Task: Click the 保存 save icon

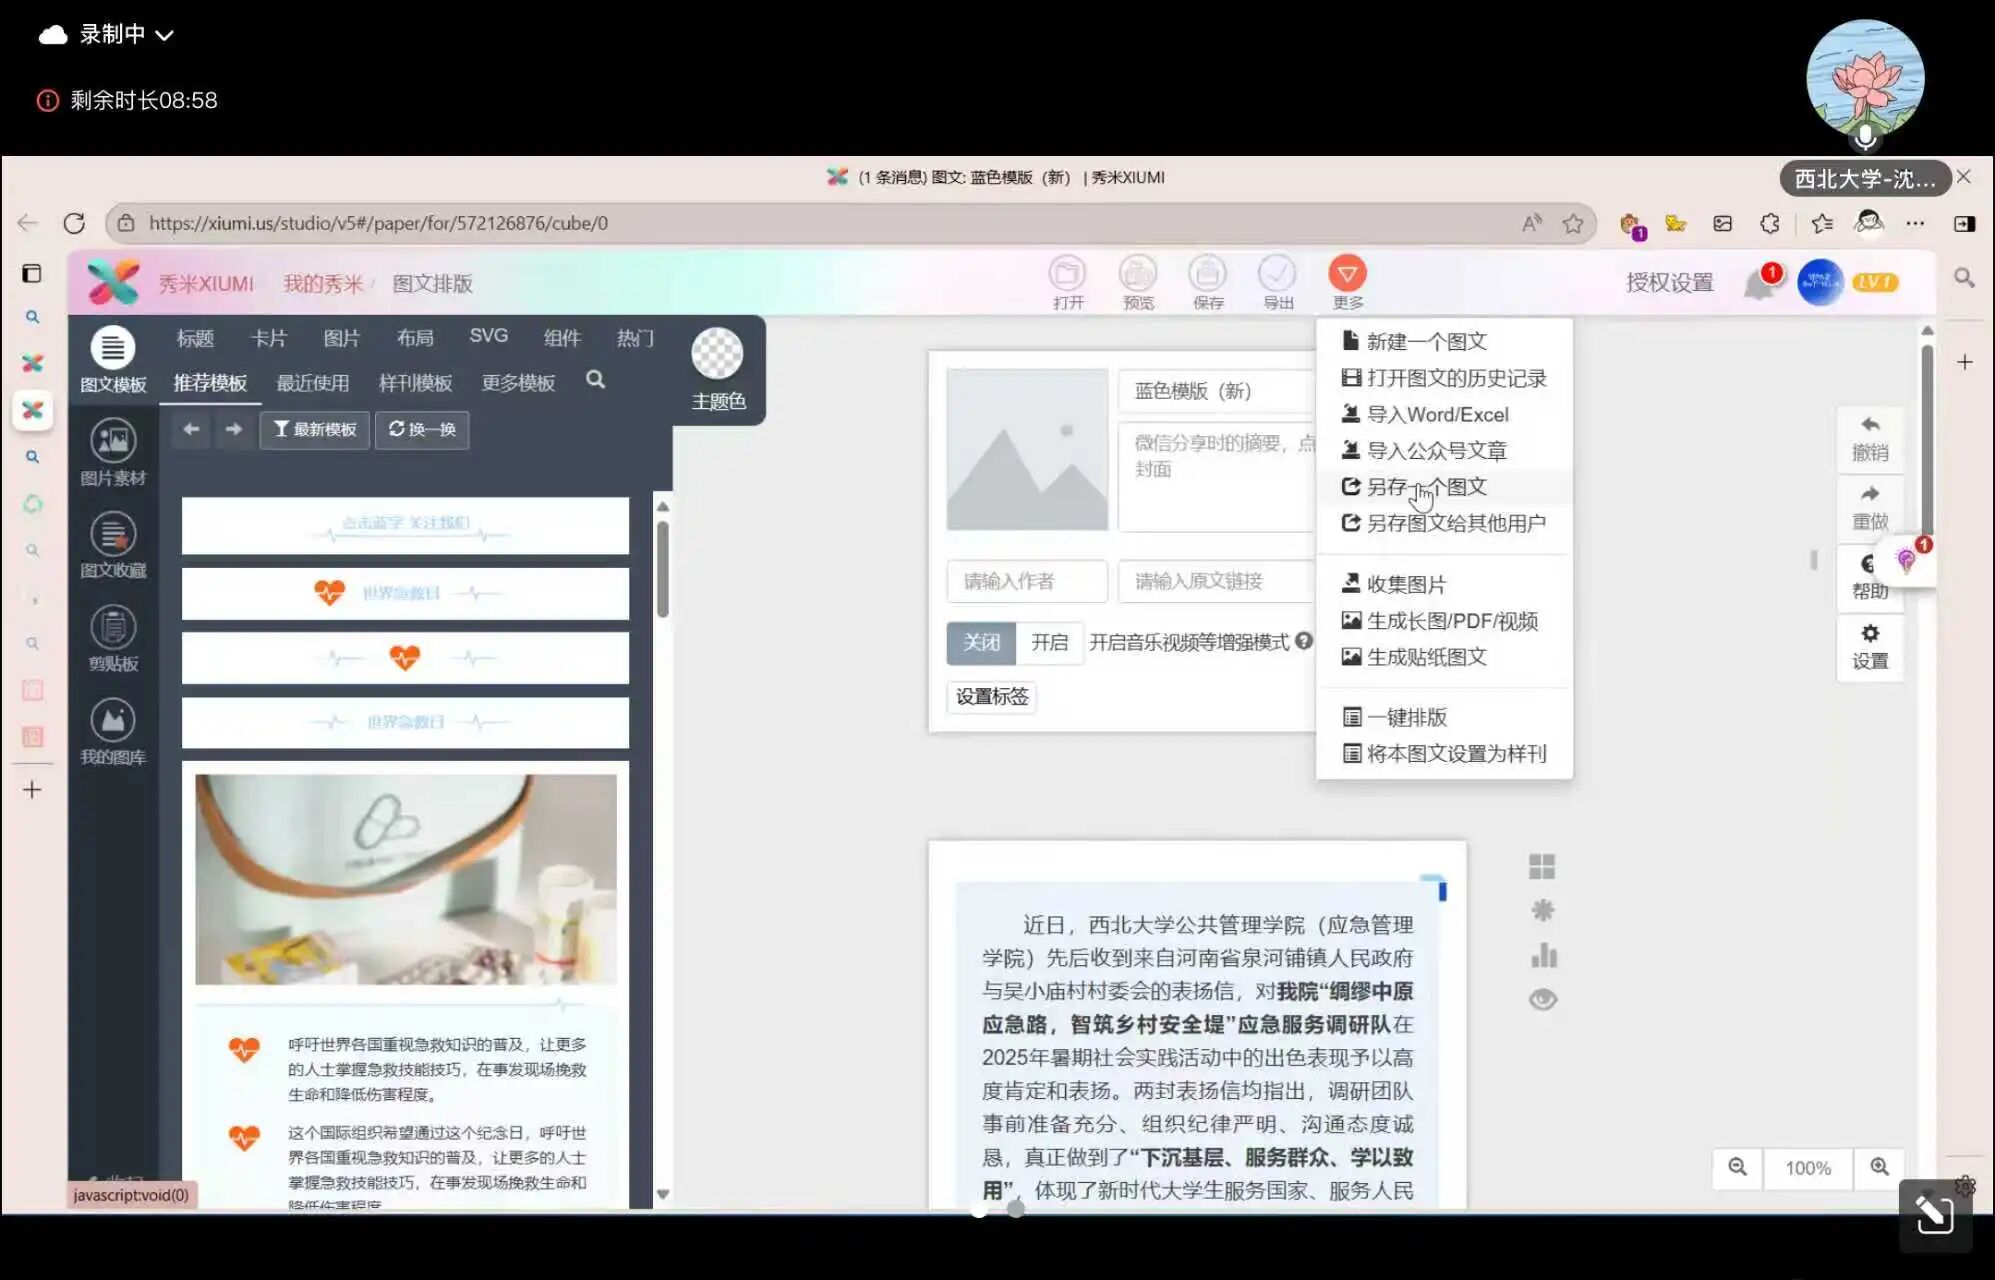Action: [x=1207, y=274]
